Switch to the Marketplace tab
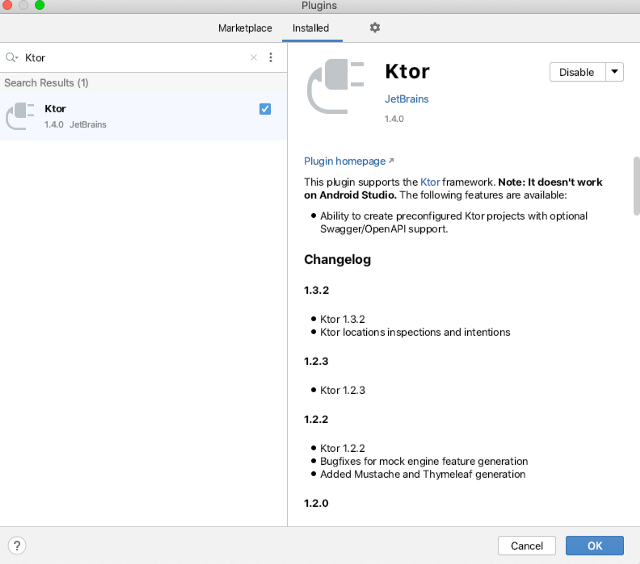 245,28
